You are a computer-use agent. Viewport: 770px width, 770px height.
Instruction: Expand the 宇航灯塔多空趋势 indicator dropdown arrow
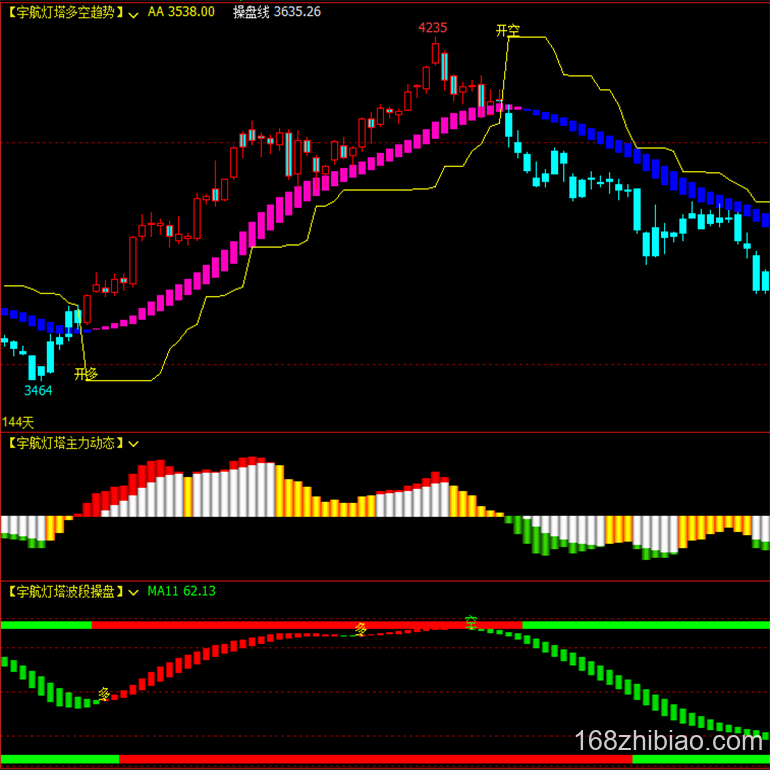(x=134, y=12)
